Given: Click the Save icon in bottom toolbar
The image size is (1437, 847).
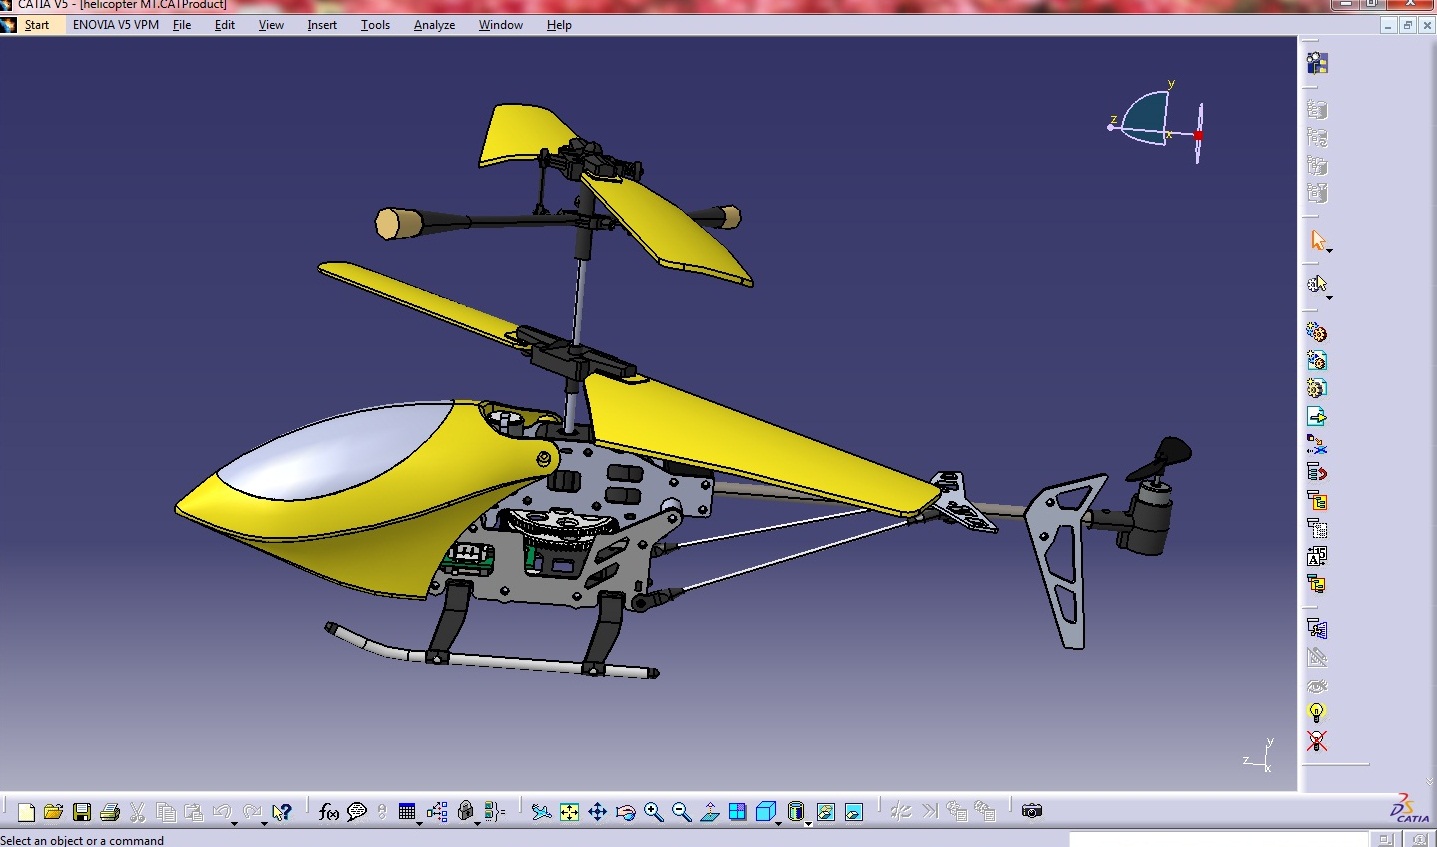Looking at the screenshot, I should [x=82, y=812].
